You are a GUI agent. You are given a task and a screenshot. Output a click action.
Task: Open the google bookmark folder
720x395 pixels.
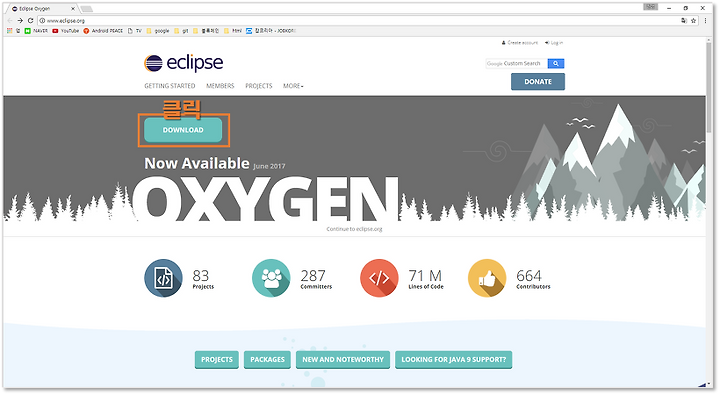coord(158,31)
